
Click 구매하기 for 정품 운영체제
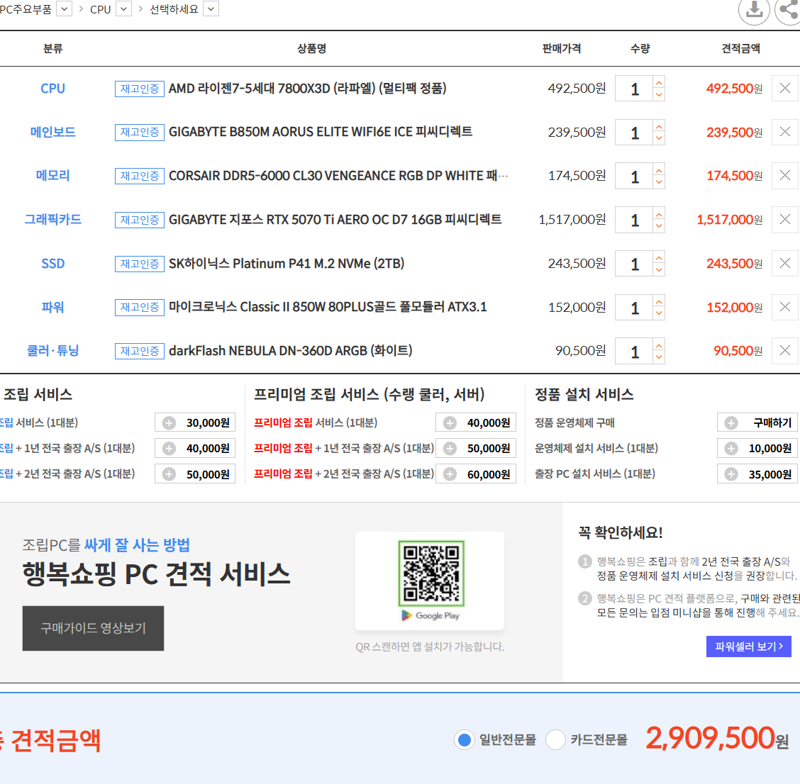tap(757, 423)
